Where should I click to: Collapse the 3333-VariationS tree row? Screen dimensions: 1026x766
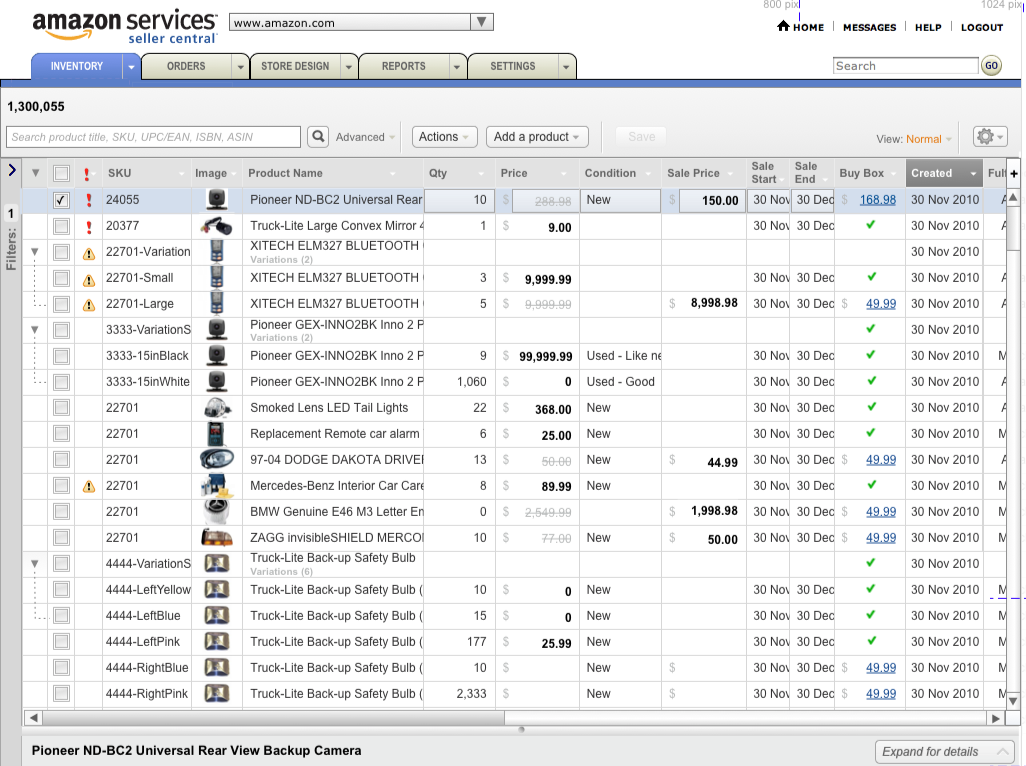[35, 330]
